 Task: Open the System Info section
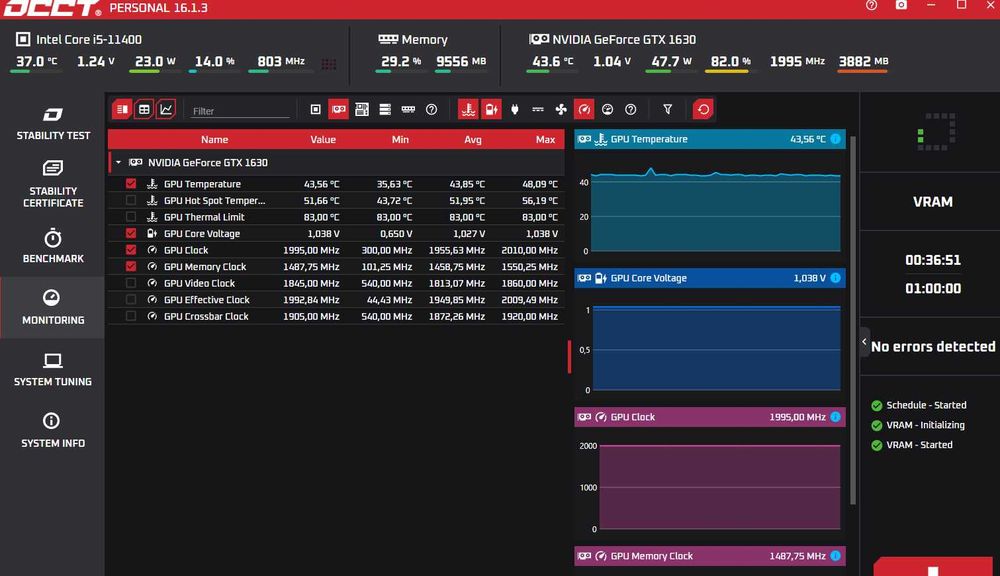pos(53,431)
